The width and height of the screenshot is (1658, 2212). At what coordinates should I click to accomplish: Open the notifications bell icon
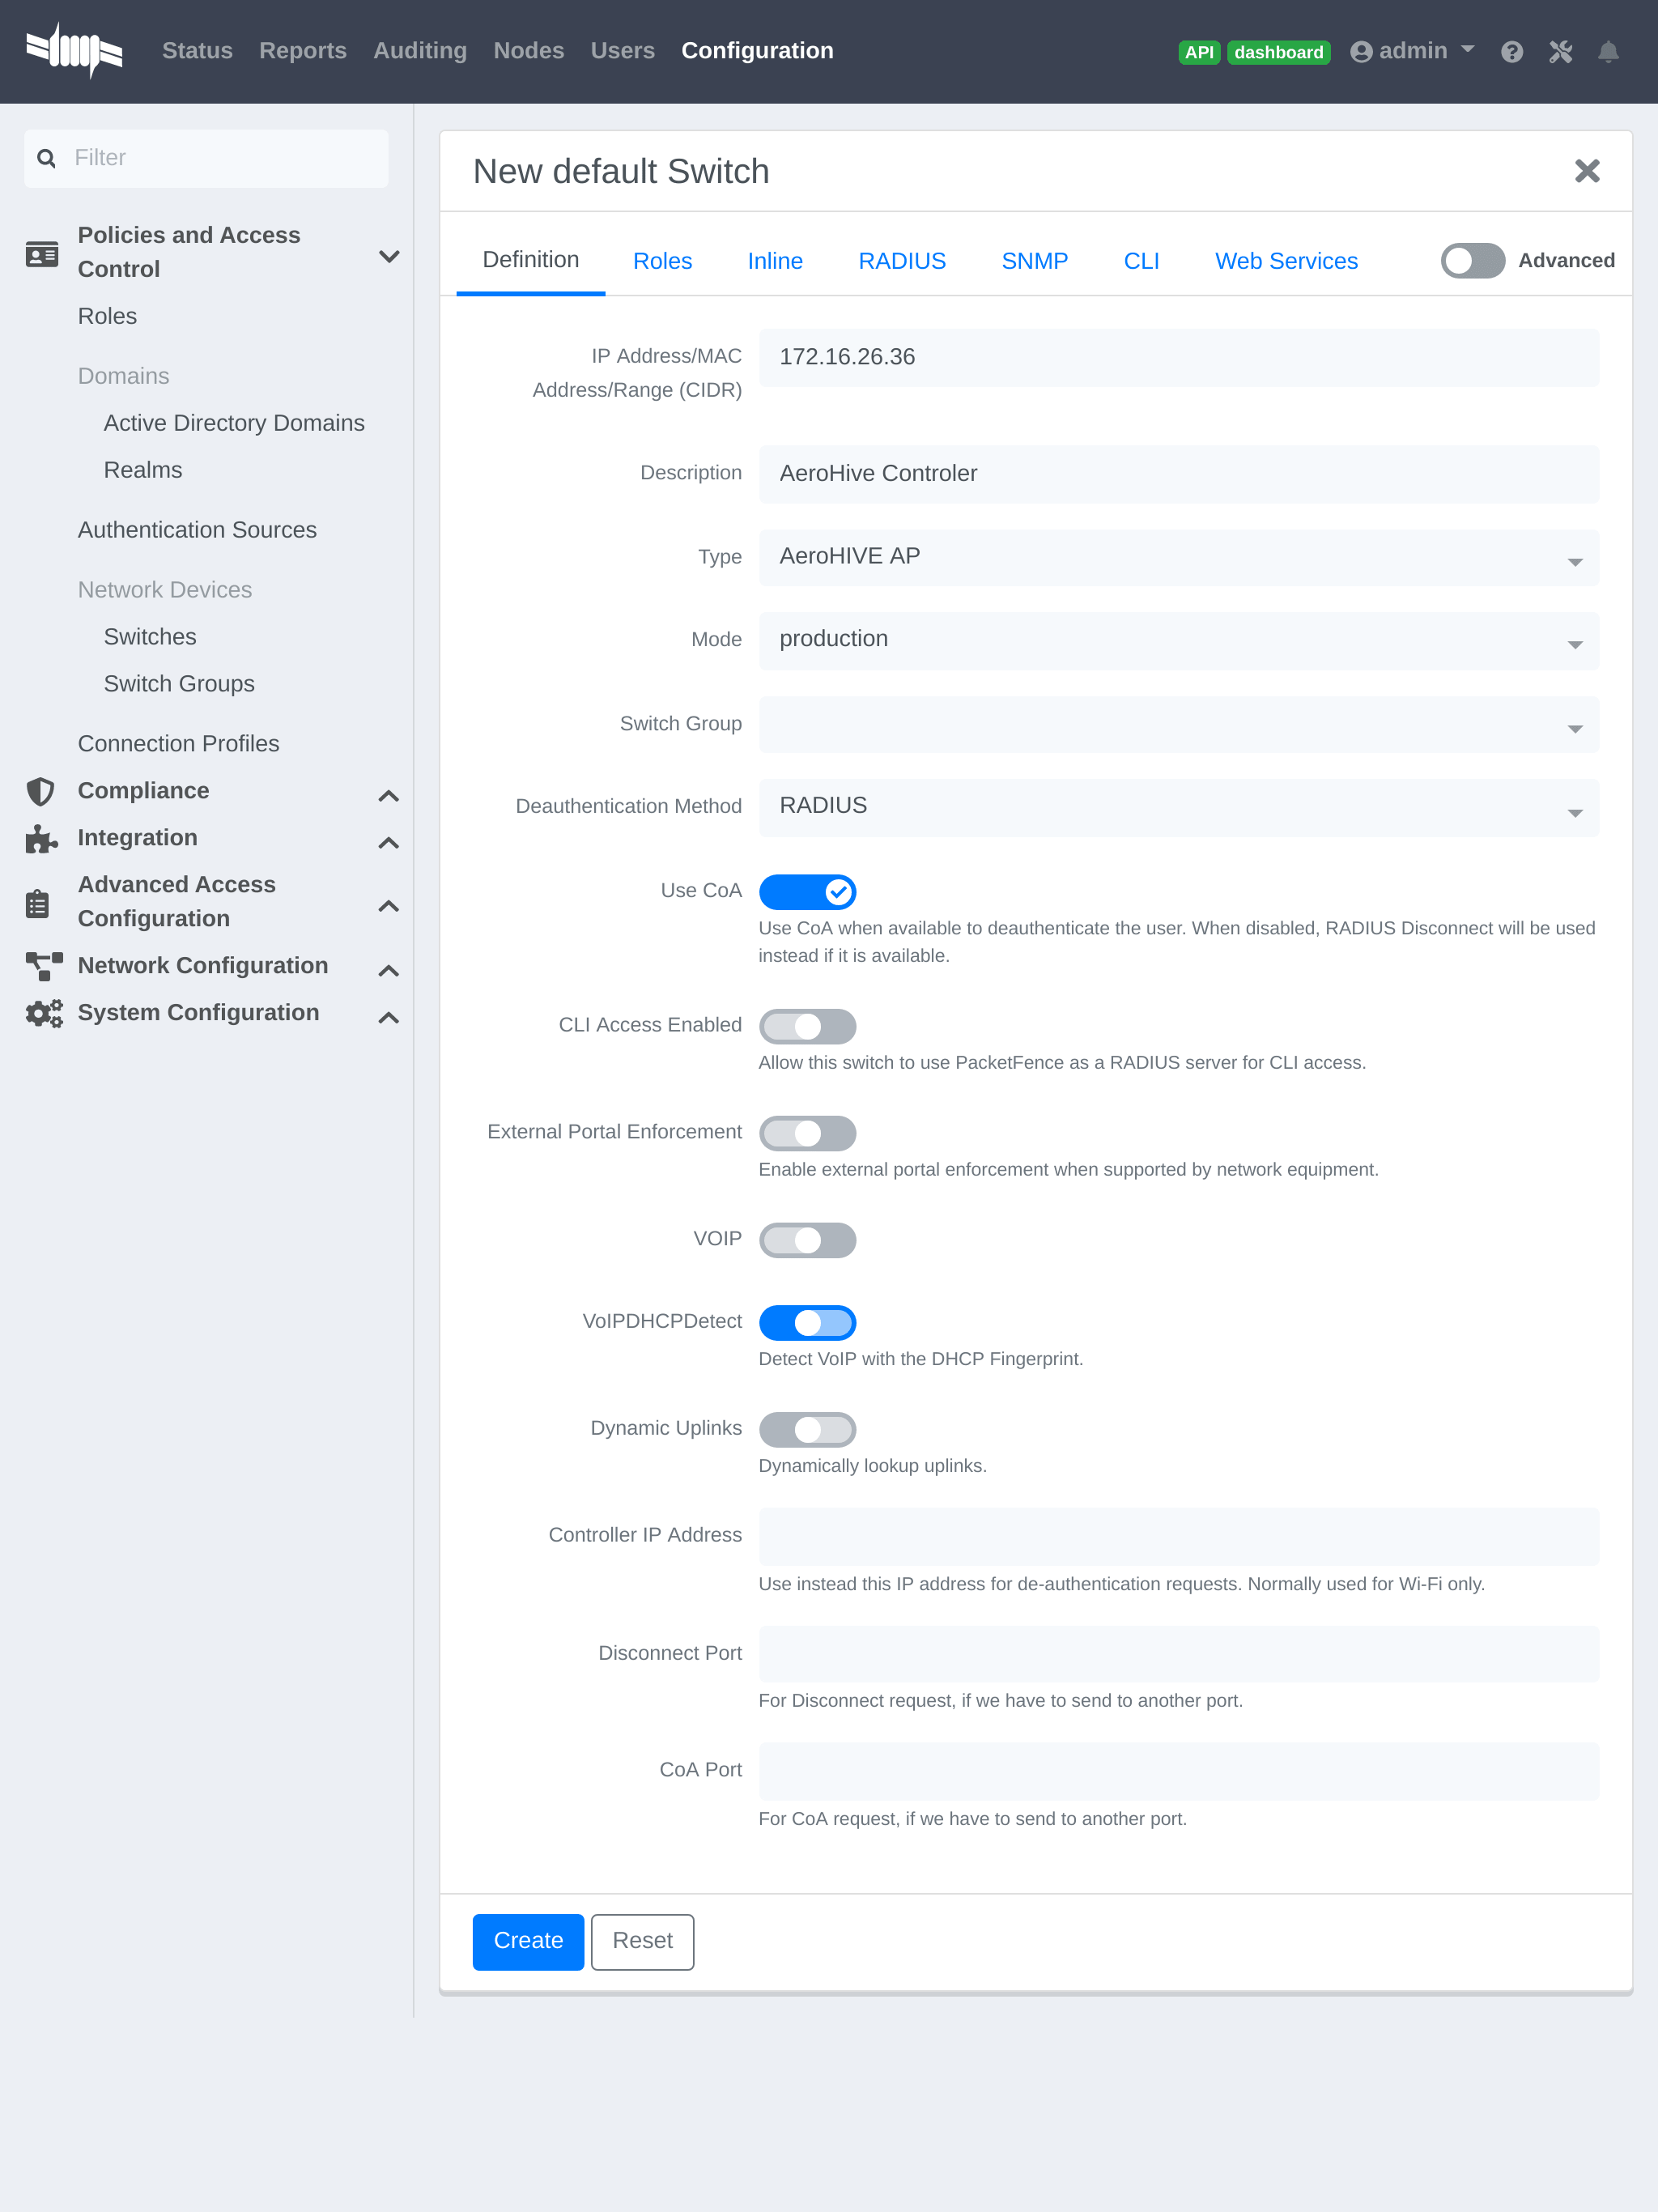click(x=1608, y=52)
